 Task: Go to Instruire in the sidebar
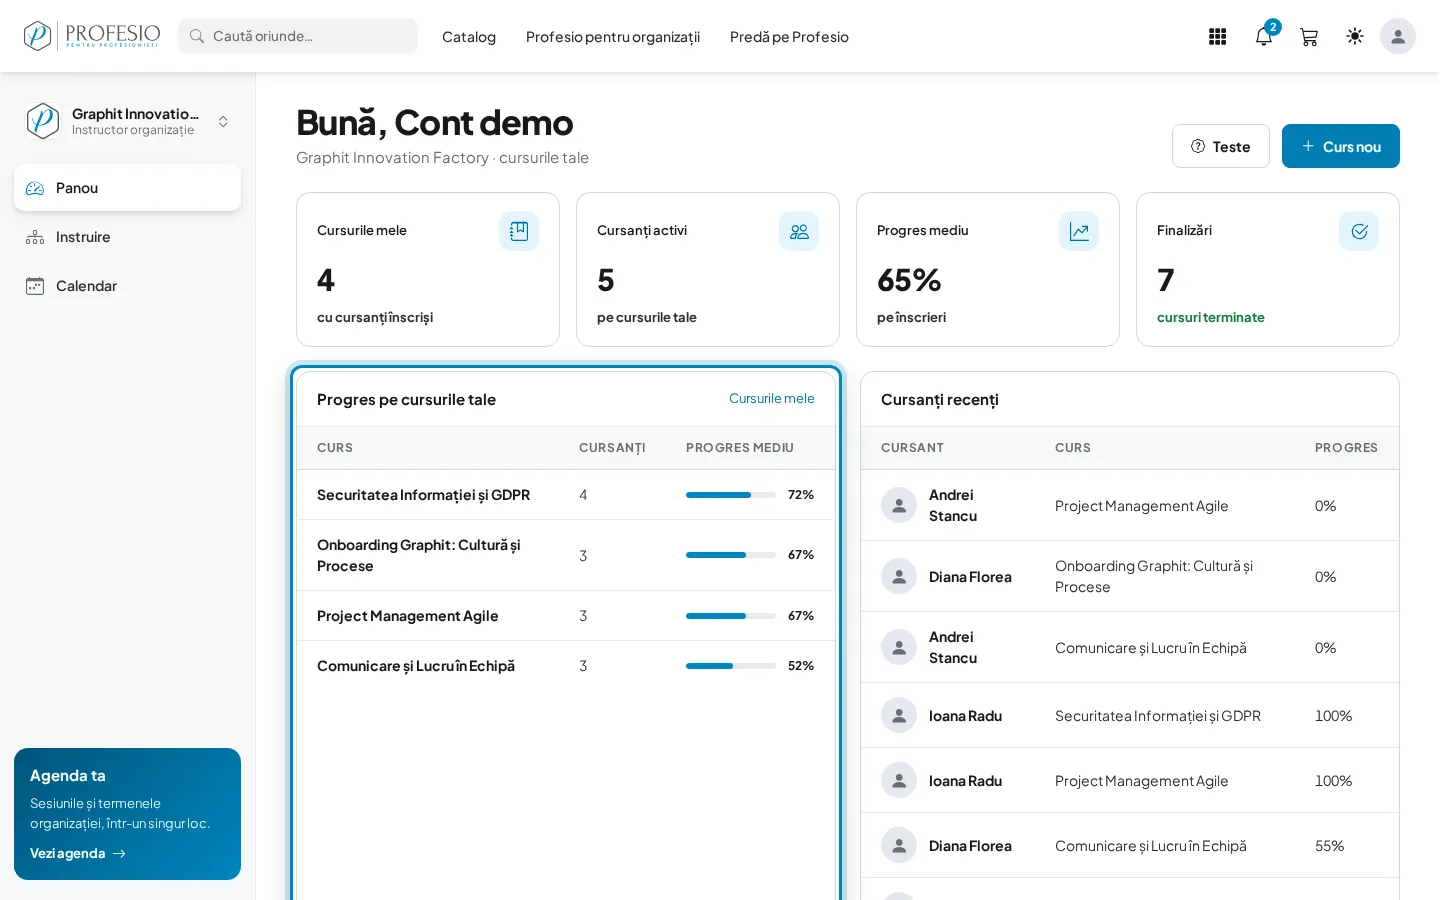point(128,237)
